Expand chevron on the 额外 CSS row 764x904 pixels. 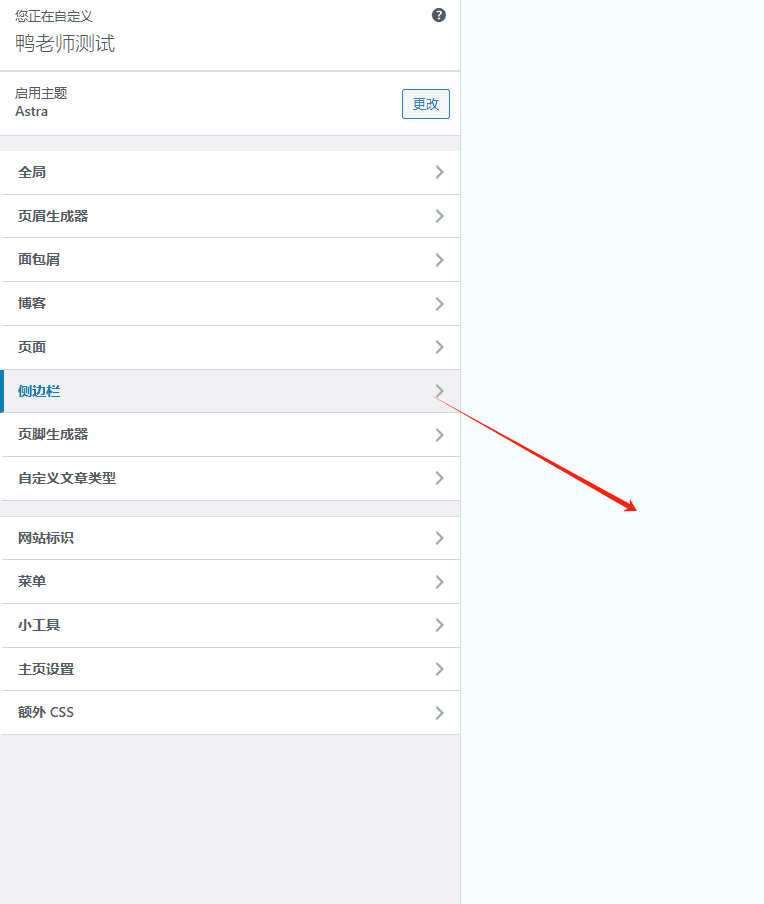tap(439, 713)
